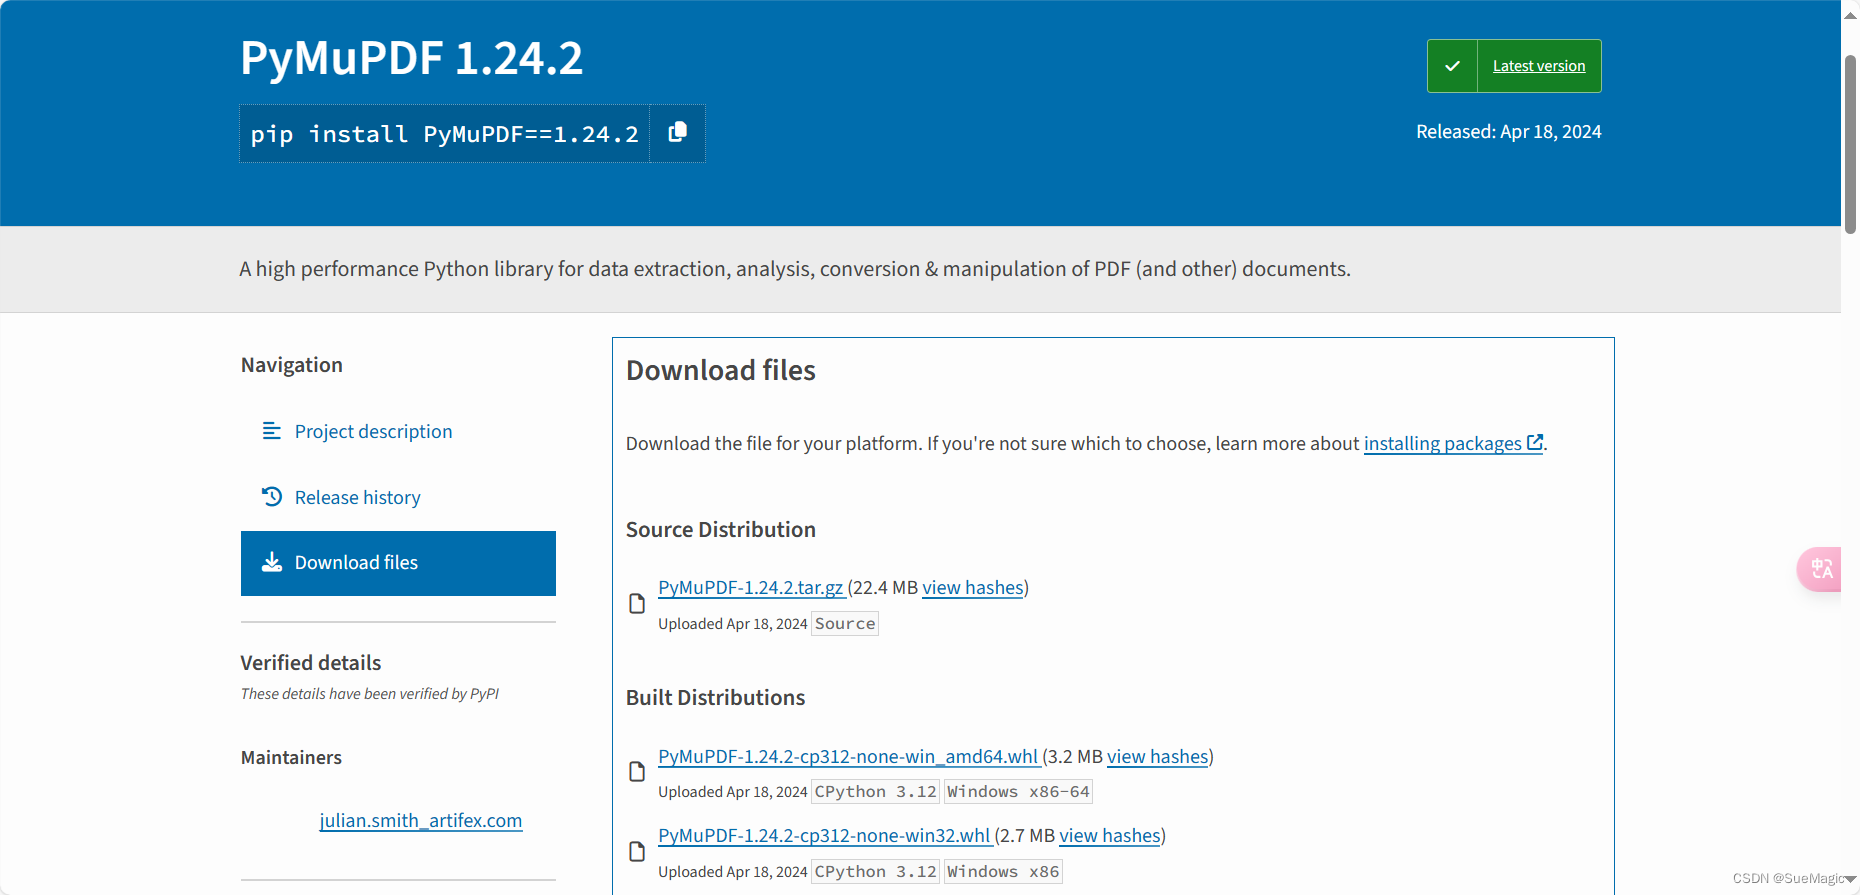Download the cp312 win_amd64 wheel file
The image size is (1860, 895).
pos(848,756)
